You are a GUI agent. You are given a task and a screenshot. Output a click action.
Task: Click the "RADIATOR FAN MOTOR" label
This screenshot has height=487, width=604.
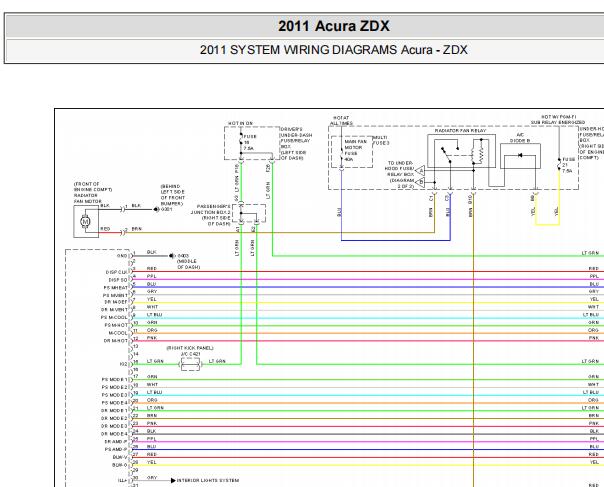(88, 198)
